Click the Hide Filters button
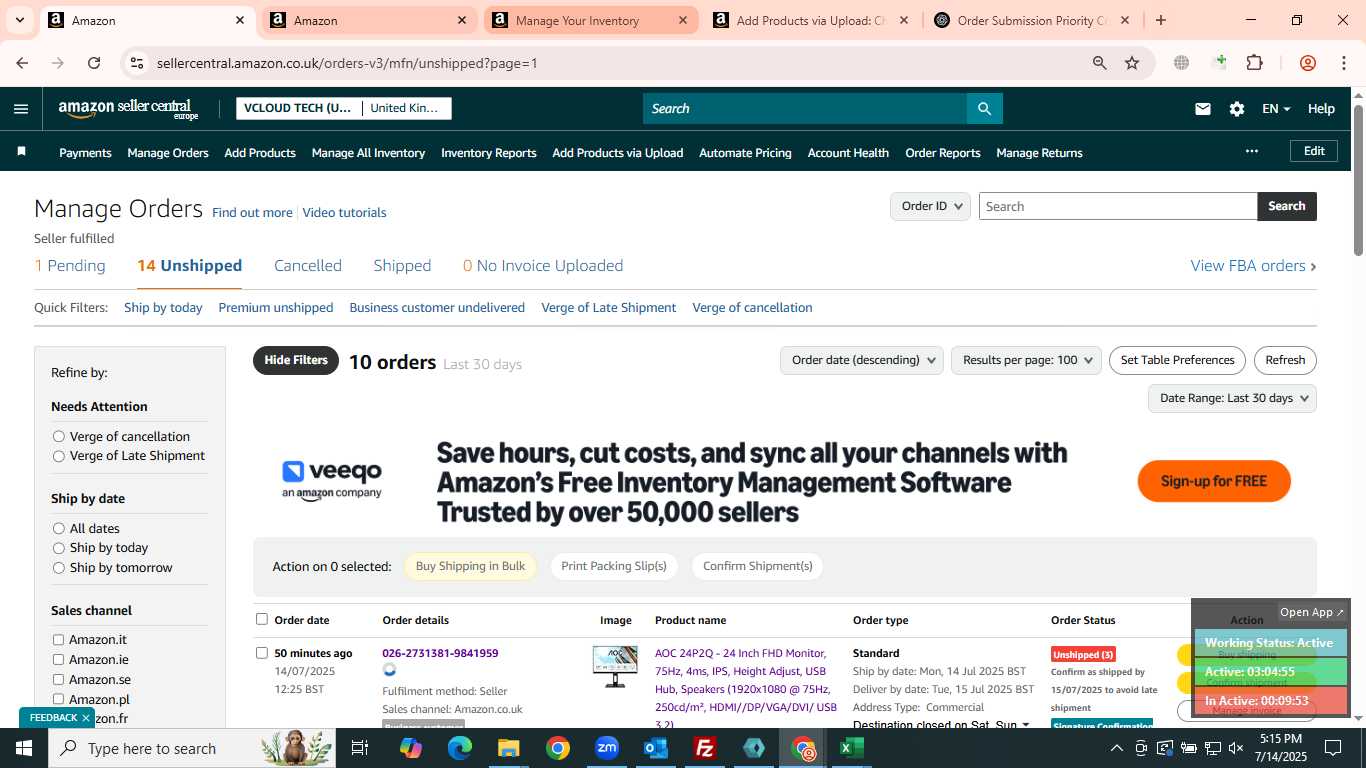The image size is (1366, 768). (x=296, y=360)
